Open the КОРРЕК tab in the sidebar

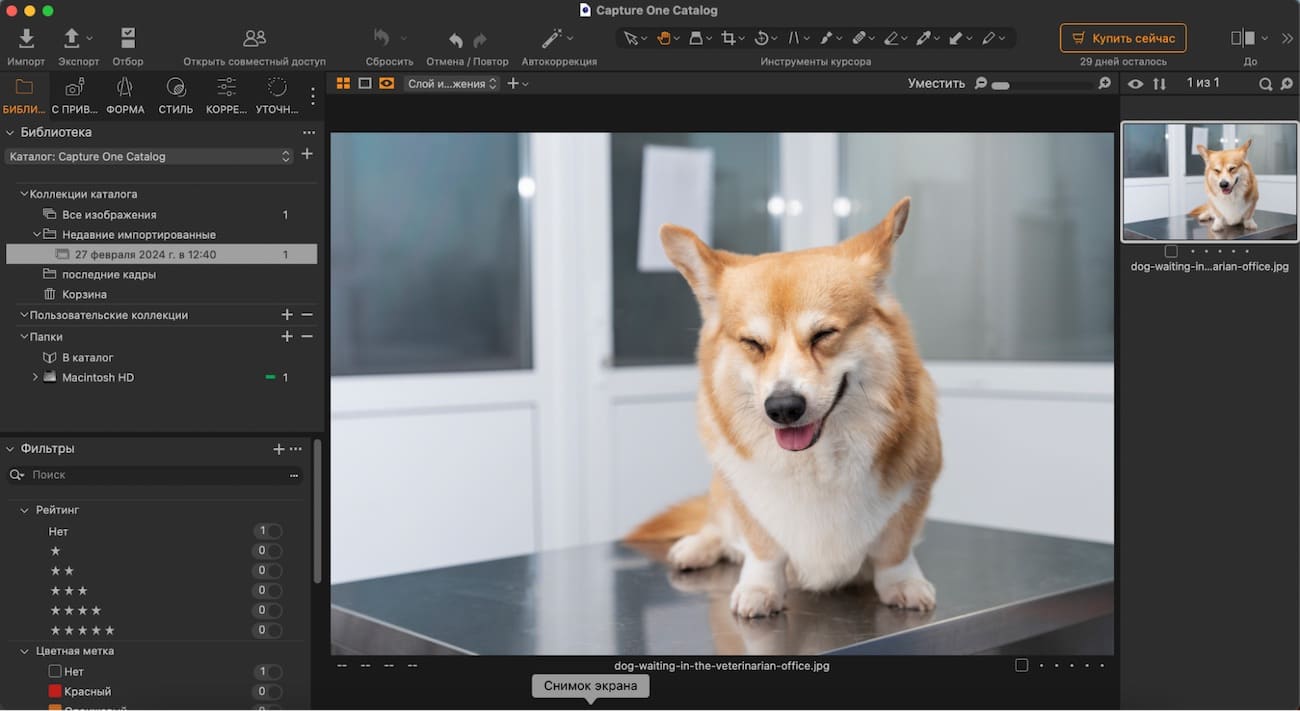pos(226,95)
